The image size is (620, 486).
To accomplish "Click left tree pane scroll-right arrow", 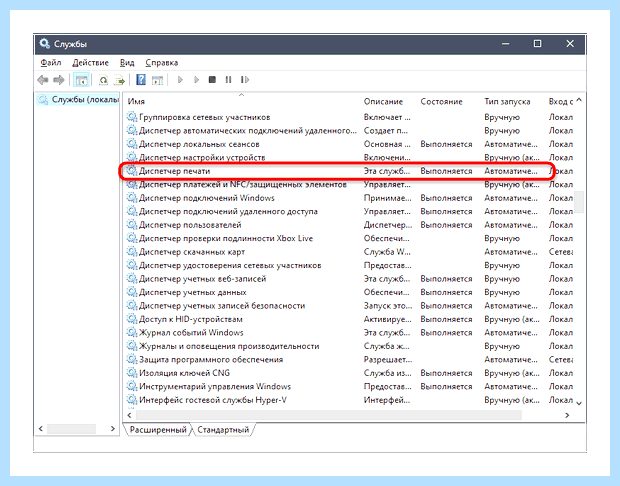I will (113, 429).
